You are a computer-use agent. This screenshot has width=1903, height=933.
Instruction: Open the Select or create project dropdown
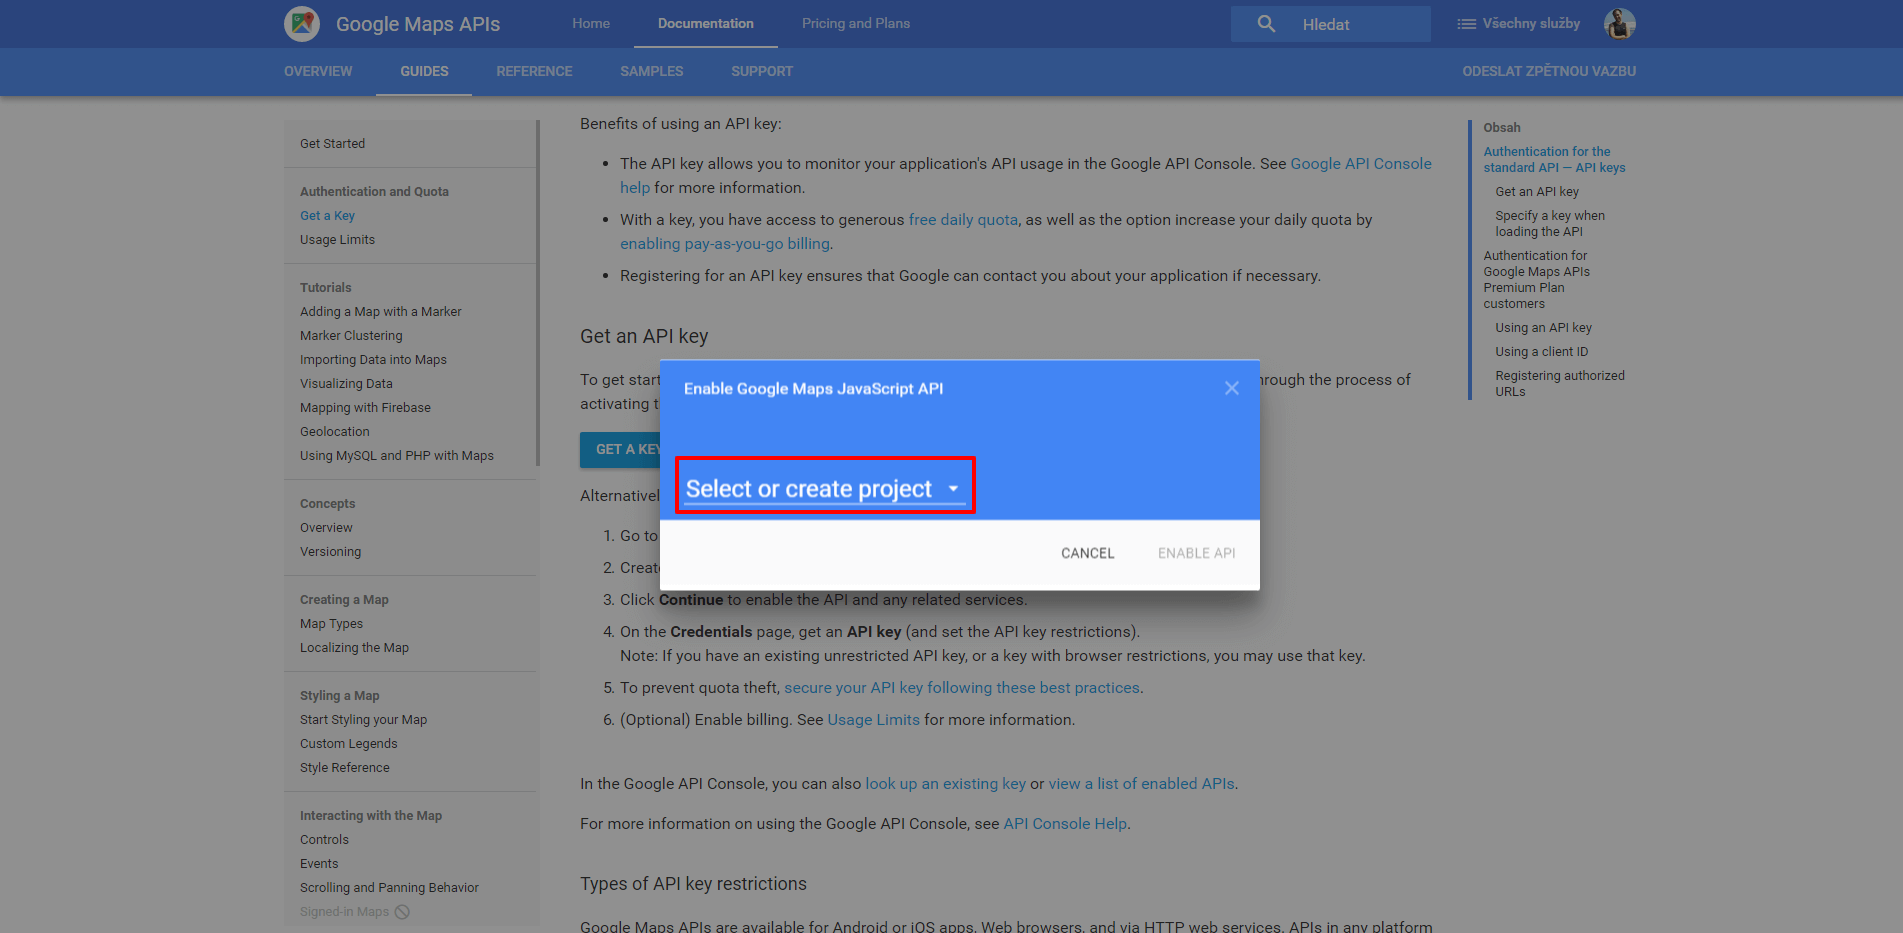click(x=825, y=487)
